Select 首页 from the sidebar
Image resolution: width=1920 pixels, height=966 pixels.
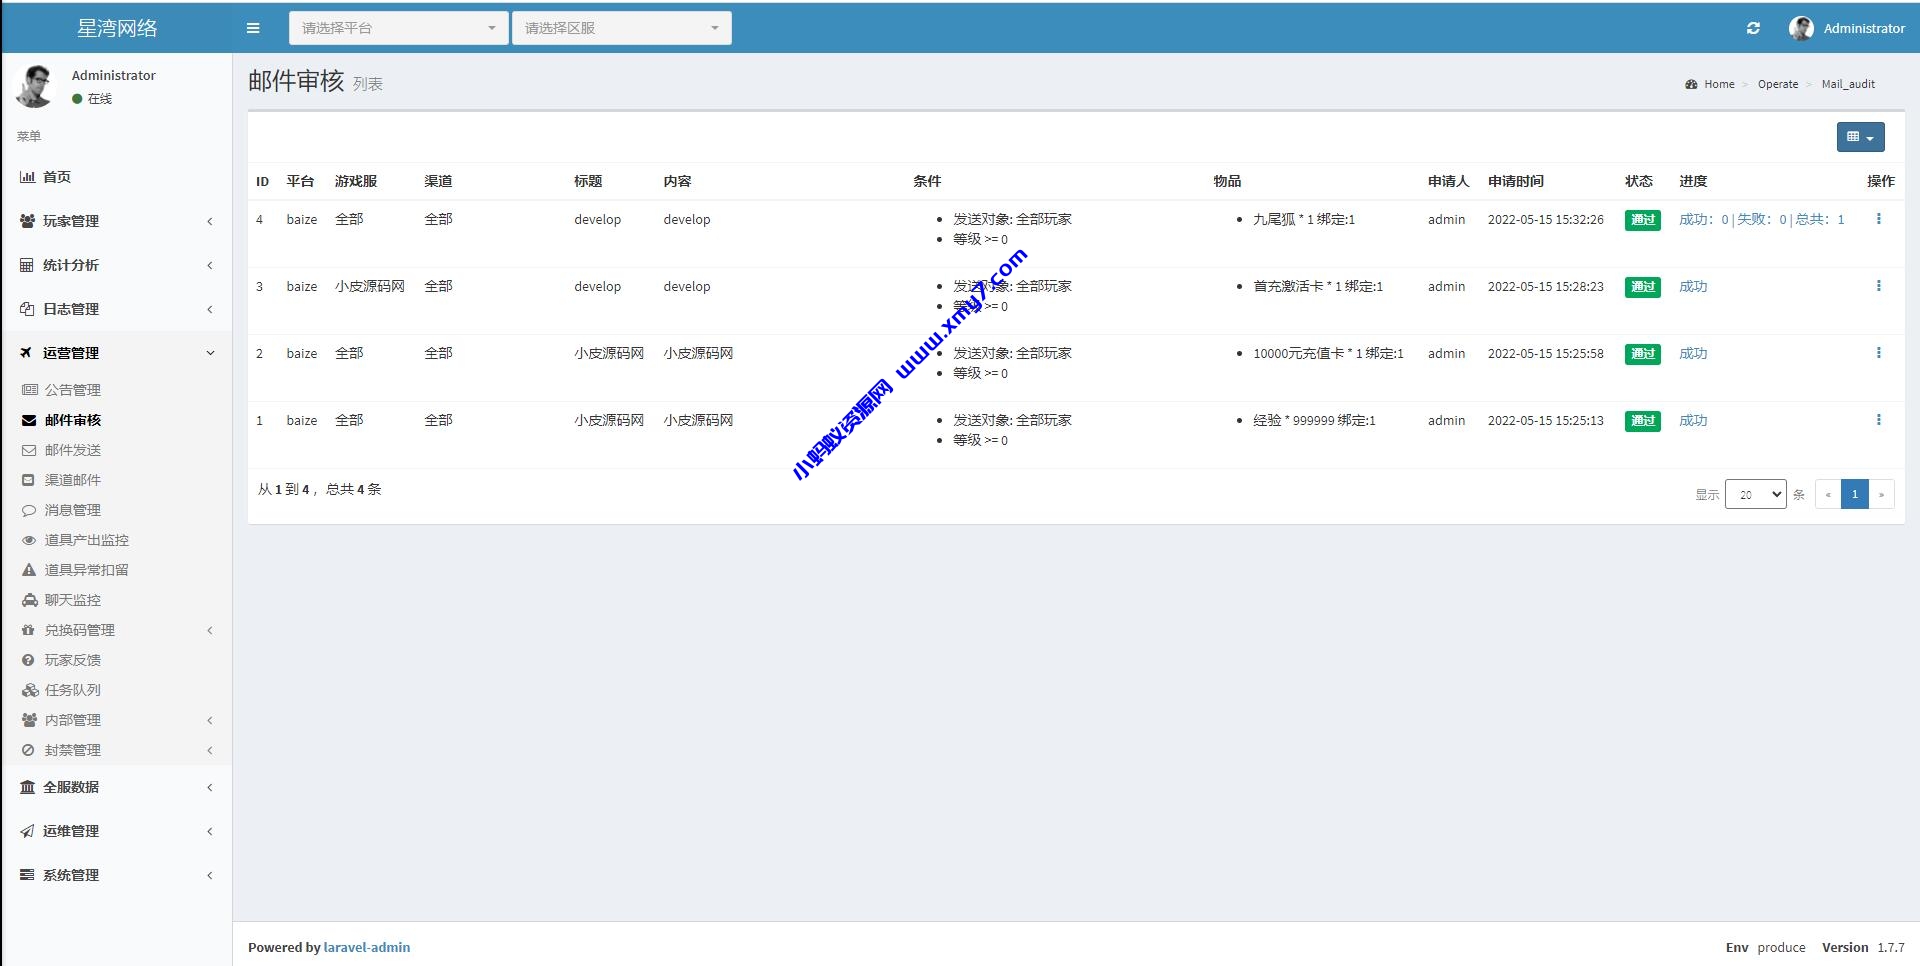pyautogui.click(x=56, y=177)
